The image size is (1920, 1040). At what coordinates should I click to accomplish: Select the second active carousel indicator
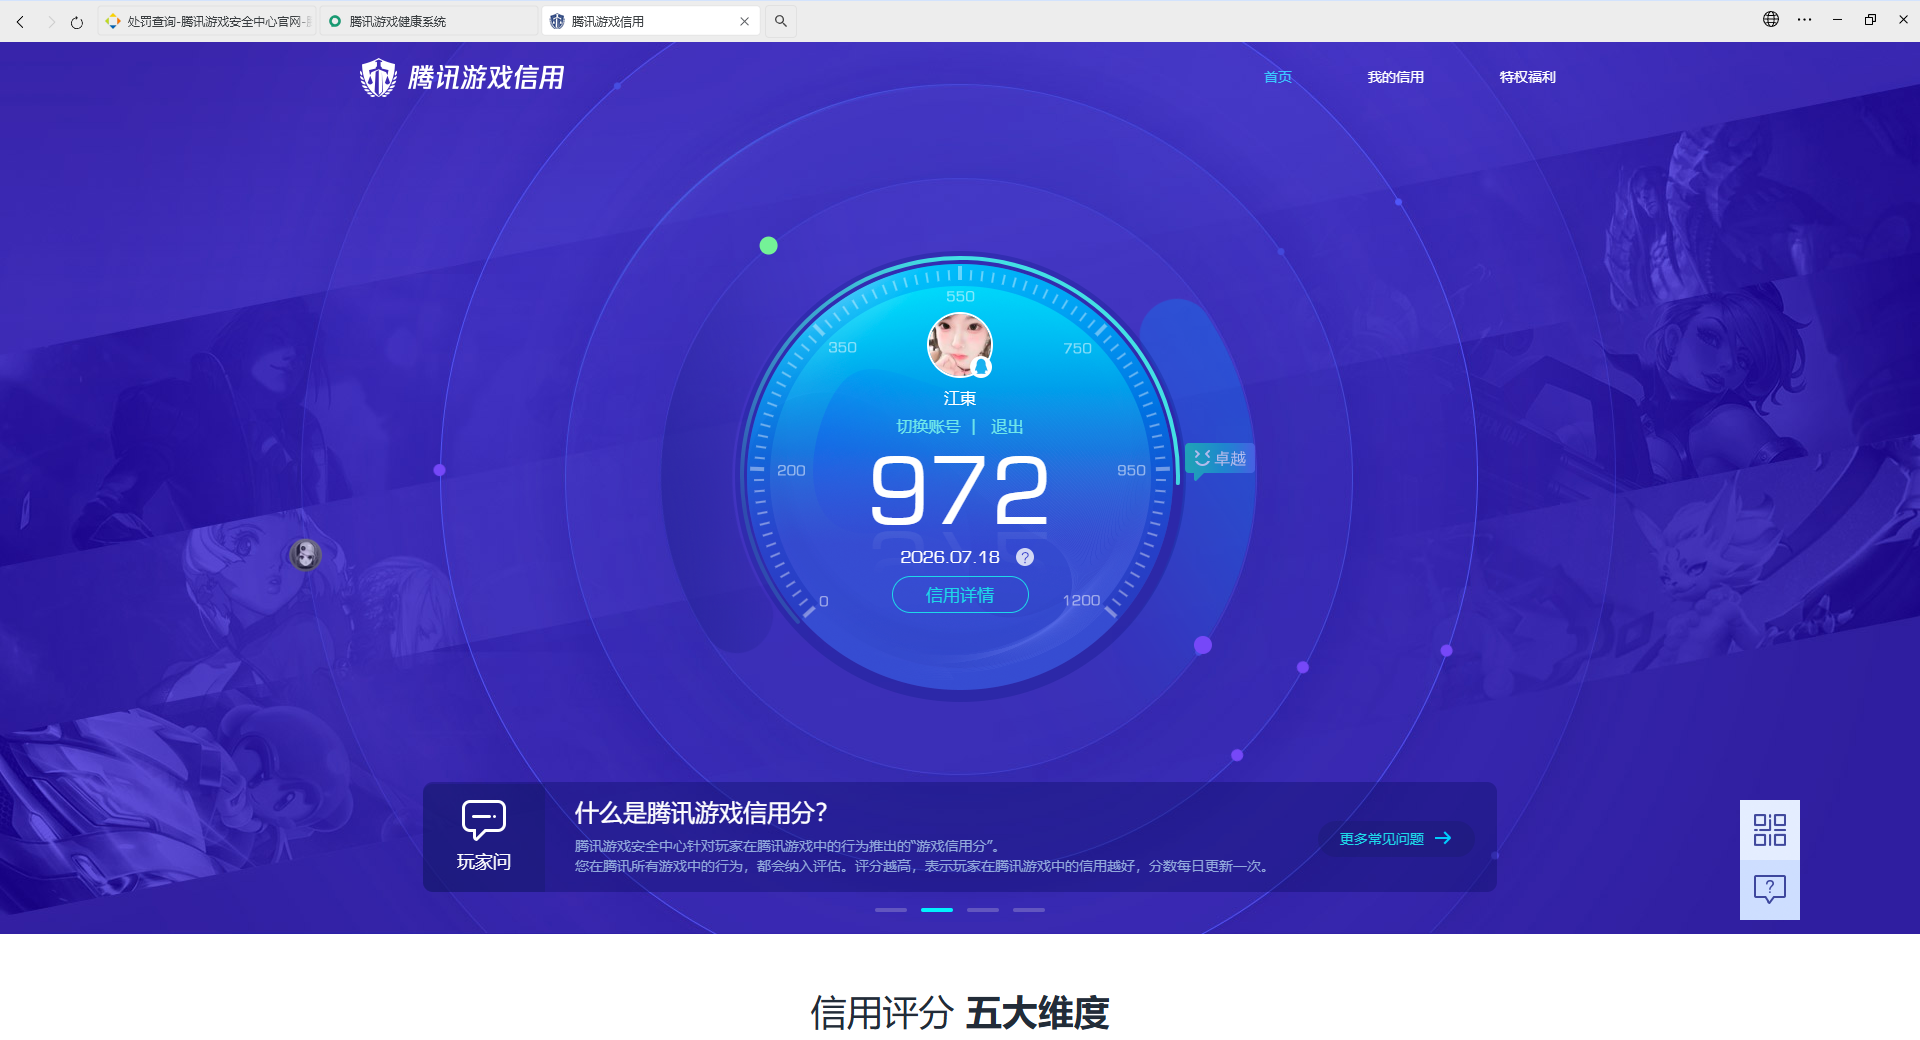point(937,910)
